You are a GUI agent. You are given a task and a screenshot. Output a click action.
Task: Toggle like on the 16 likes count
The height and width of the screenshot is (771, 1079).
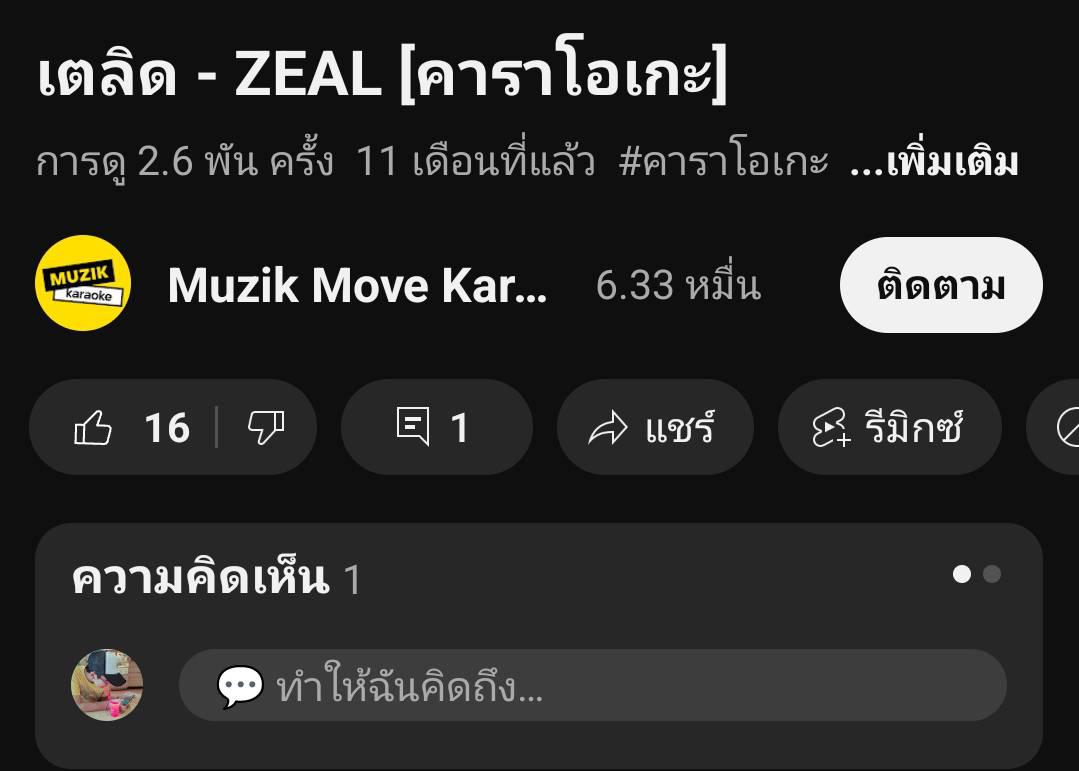click(x=167, y=427)
